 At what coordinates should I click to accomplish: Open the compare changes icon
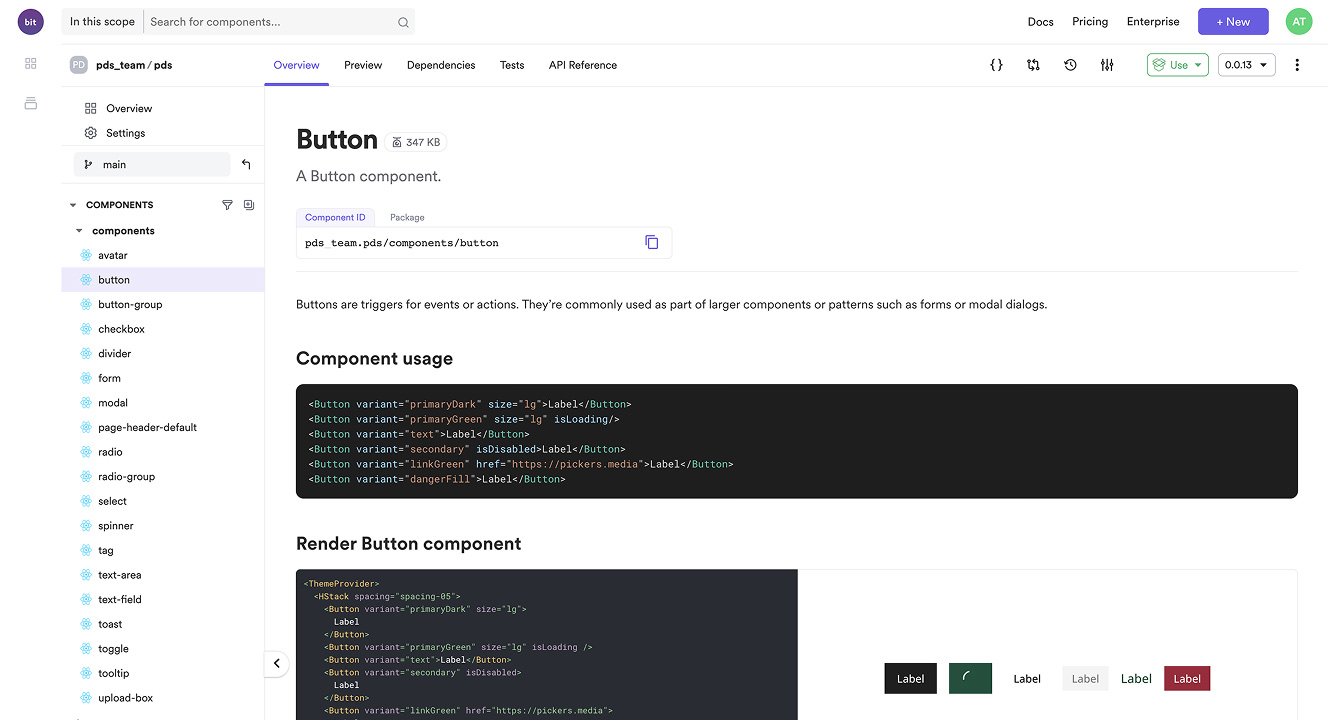[1033, 65]
